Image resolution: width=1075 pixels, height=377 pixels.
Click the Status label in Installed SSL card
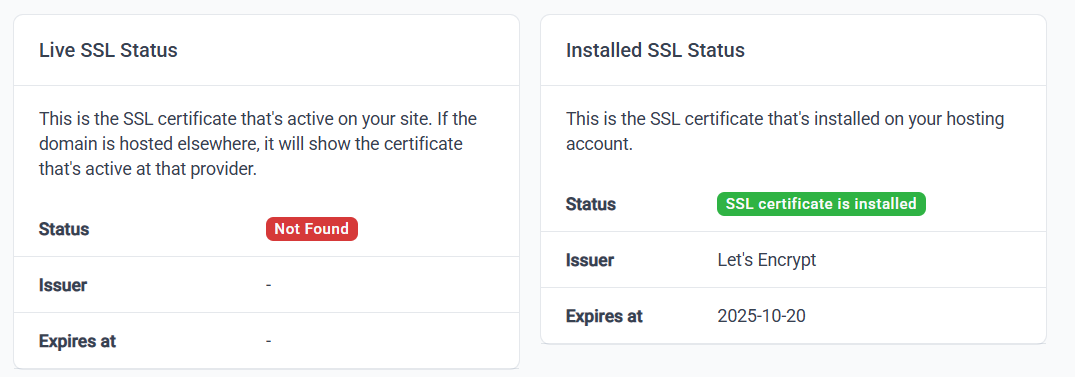tap(591, 204)
